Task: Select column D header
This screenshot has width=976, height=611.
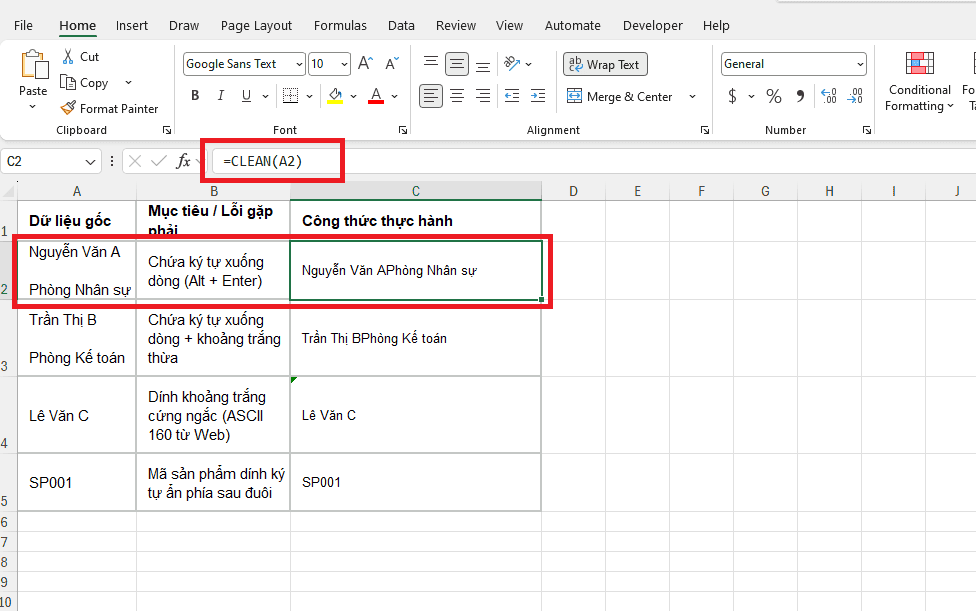Action: (x=573, y=191)
